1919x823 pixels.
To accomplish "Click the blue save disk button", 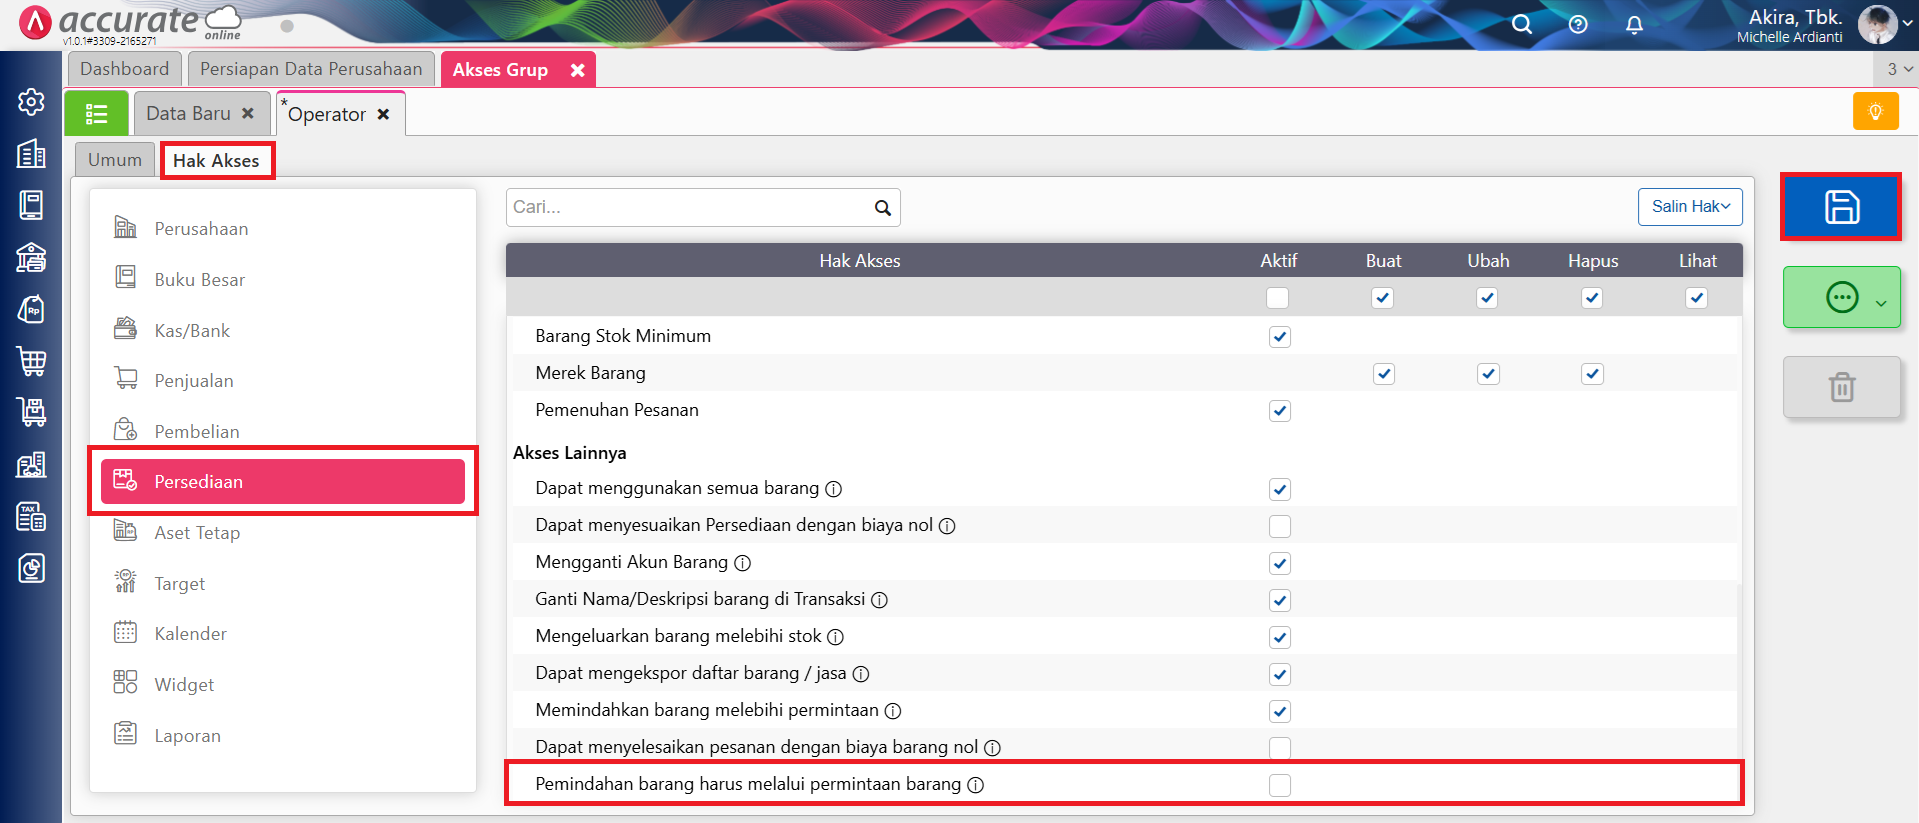I will click(1840, 207).
